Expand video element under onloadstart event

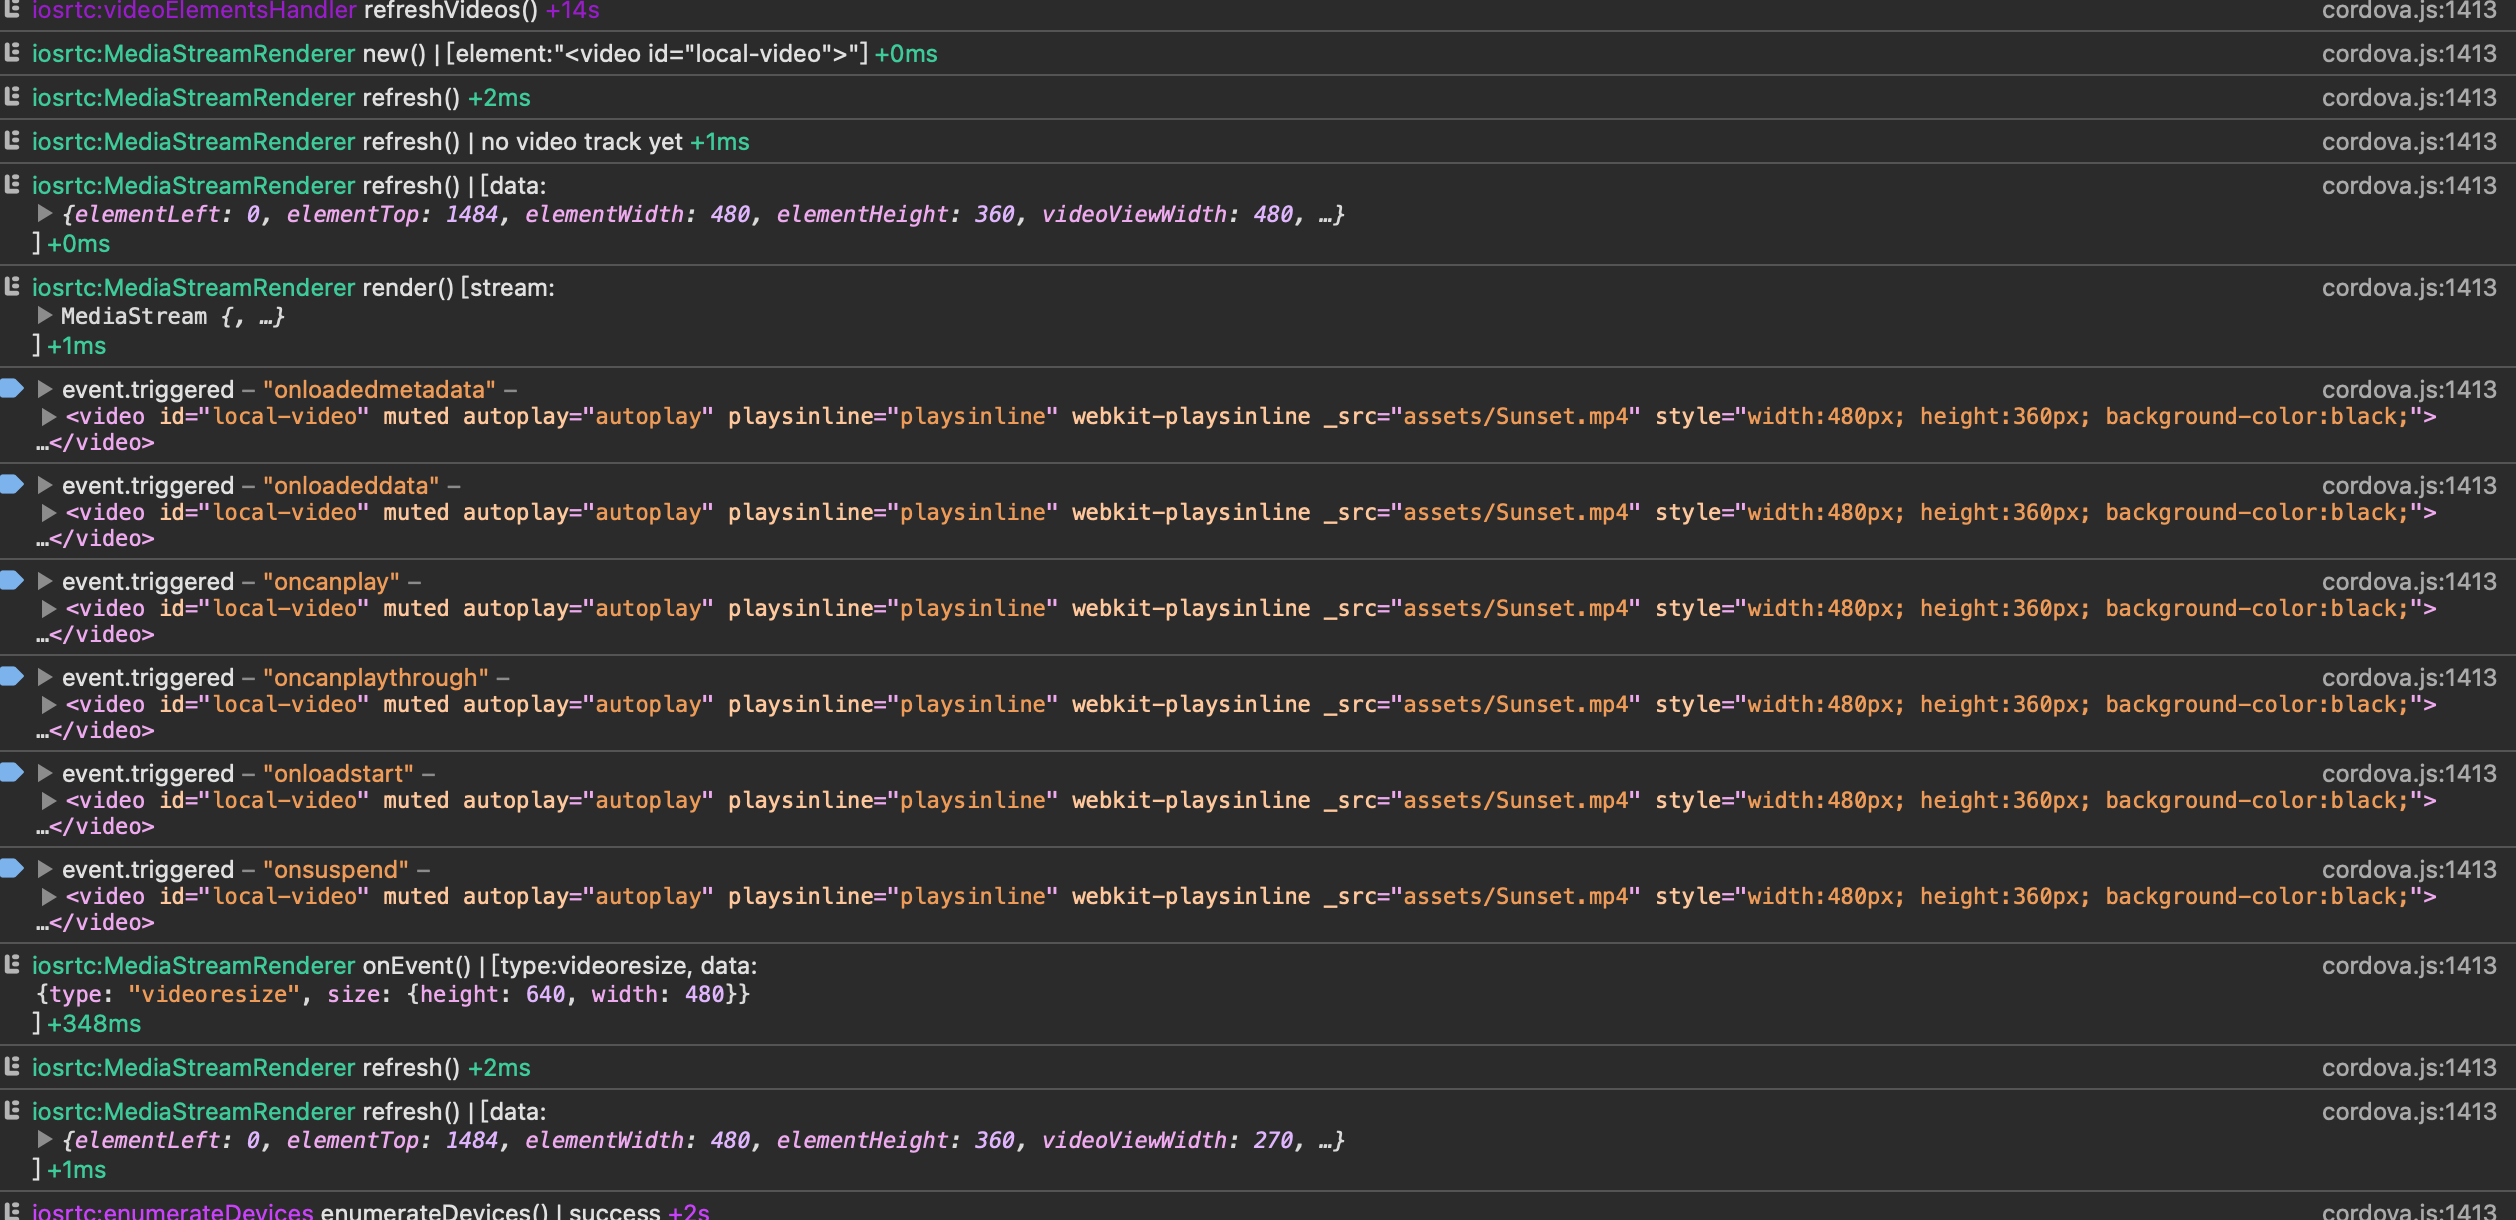coord(48,800)
